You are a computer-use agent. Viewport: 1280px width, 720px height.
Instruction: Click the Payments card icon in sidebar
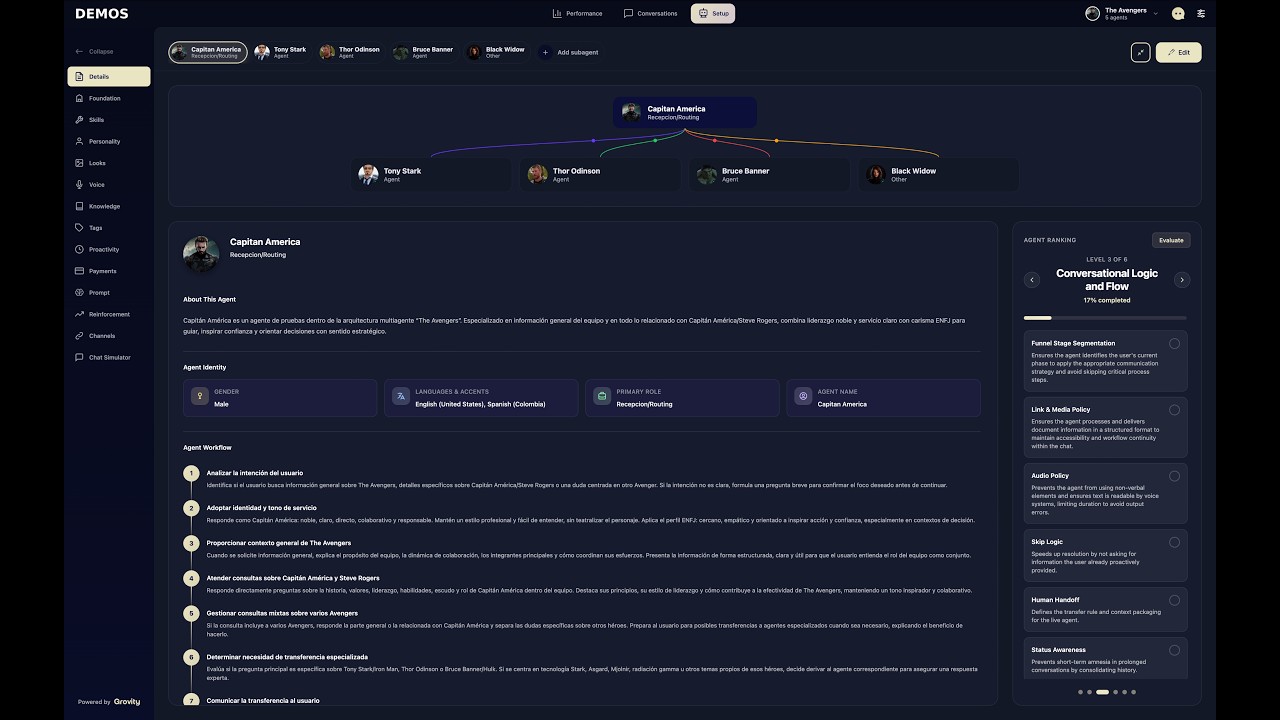79,271
